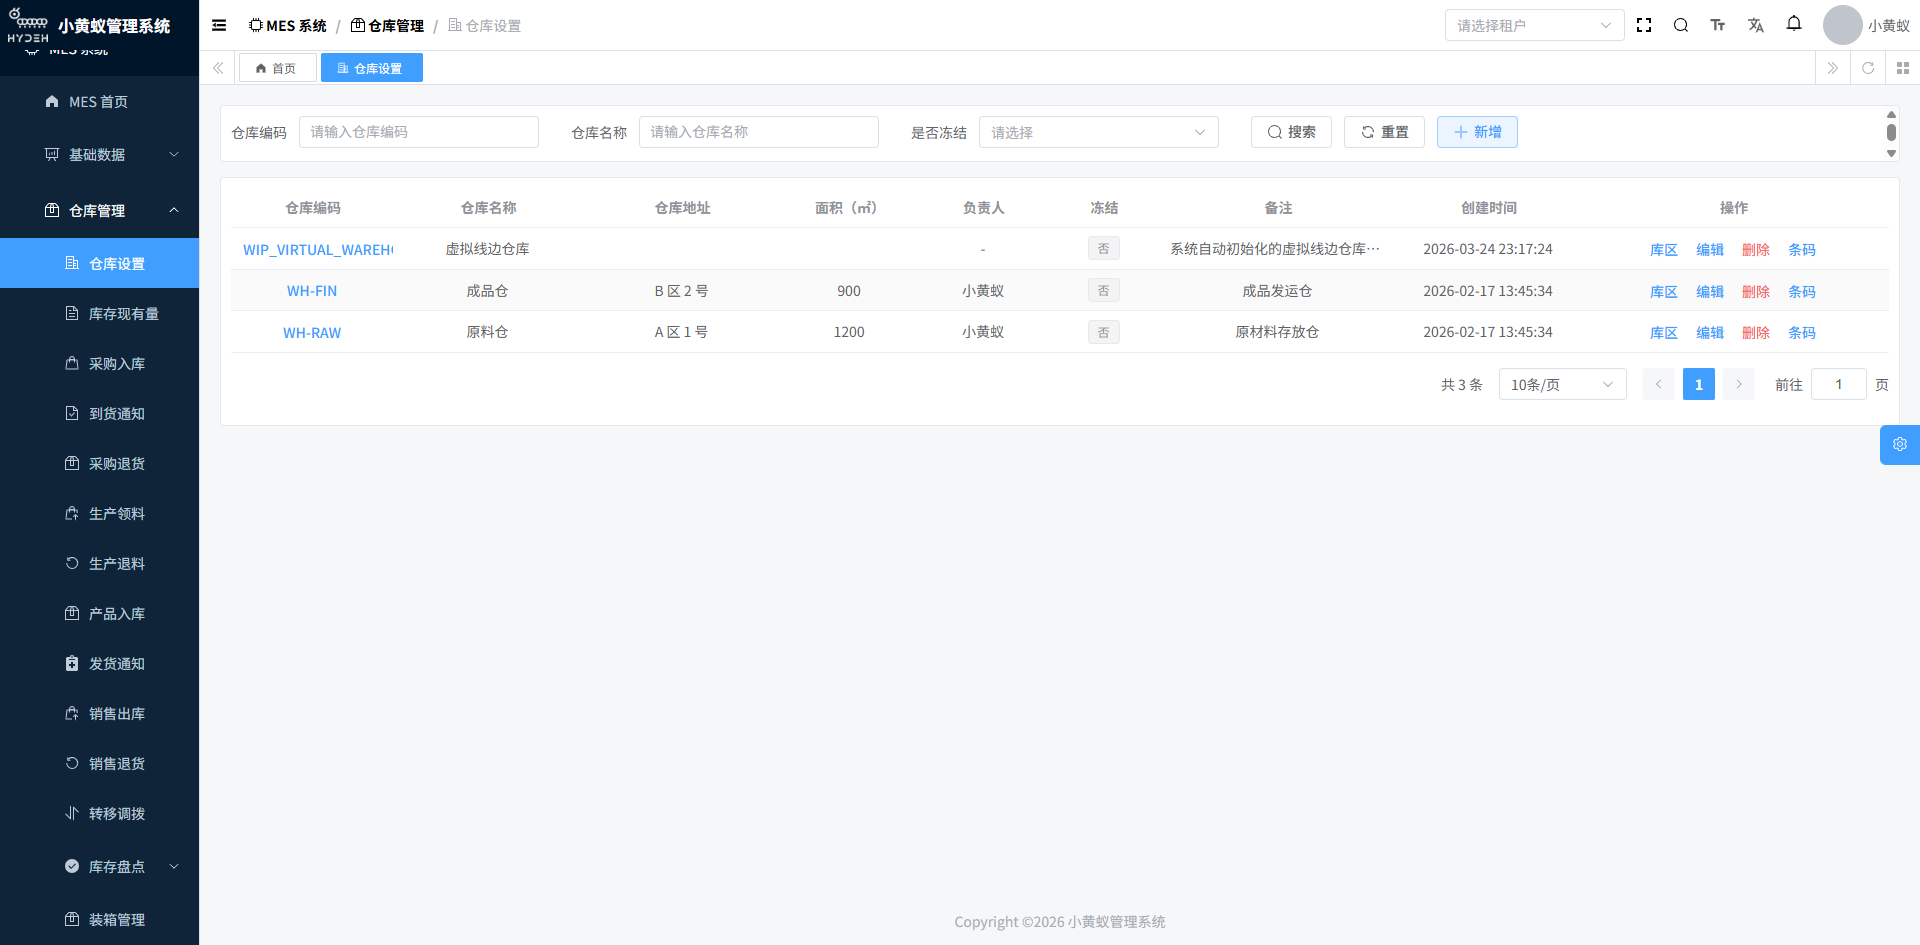
Task: Open the 是否冻结 select dropdown
Action: (x=1098, y=132)
